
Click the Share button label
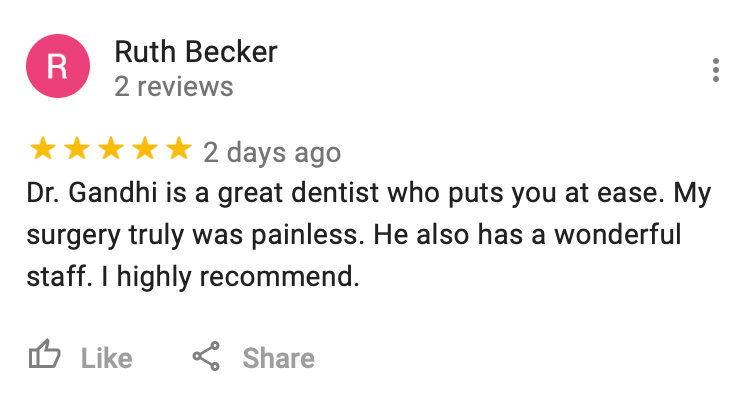coord(278,358)
